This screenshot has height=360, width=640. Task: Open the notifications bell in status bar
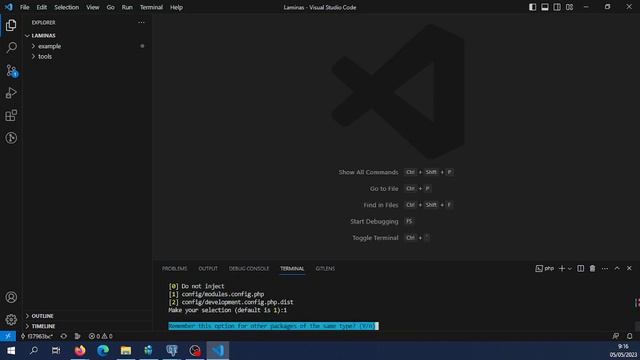629,336
